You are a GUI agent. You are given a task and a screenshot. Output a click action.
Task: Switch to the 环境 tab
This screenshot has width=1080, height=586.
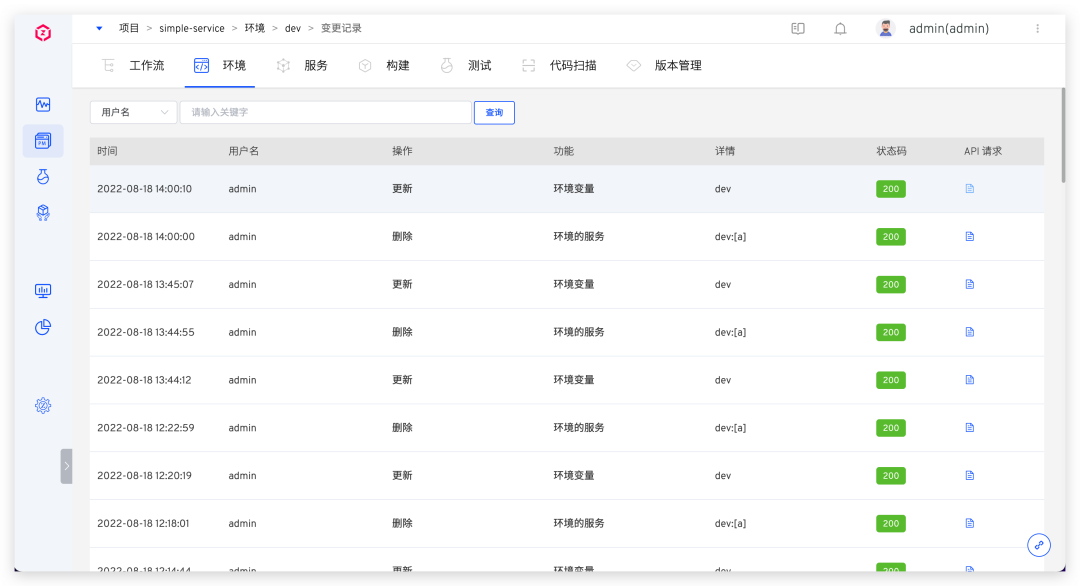(220, 65)
